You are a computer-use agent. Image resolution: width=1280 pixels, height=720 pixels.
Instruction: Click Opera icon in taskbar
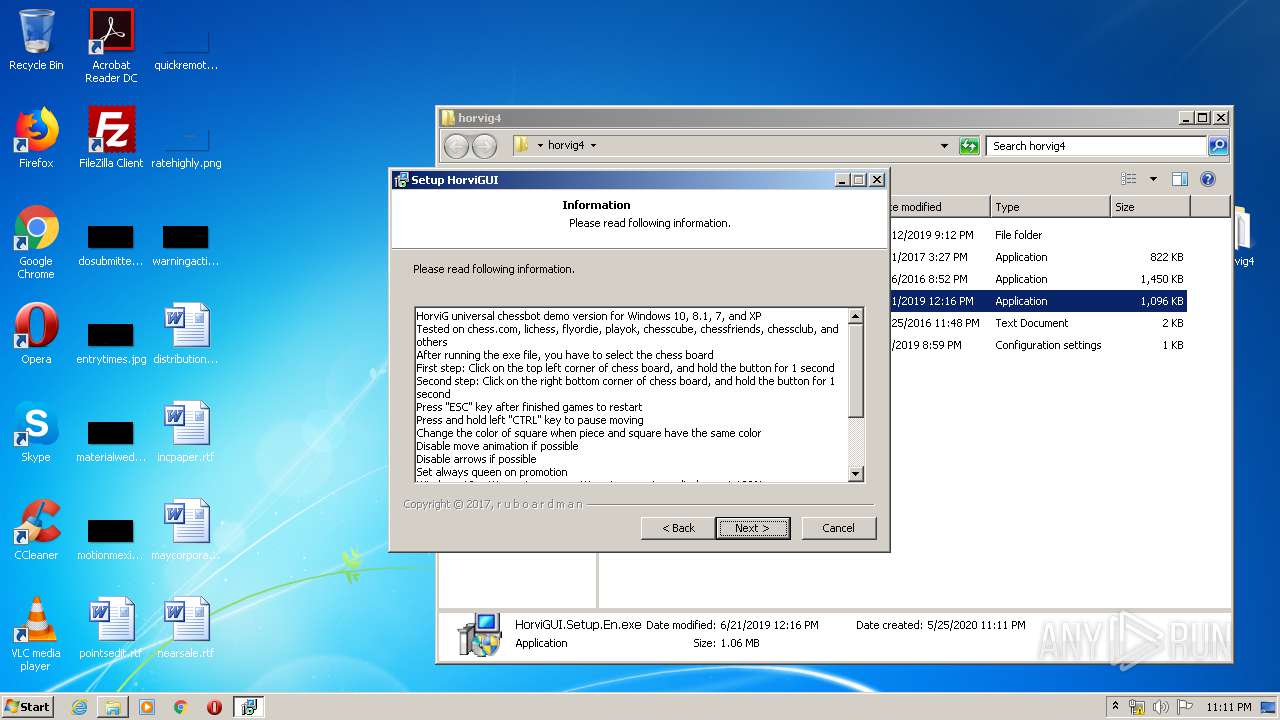(214, 707)
